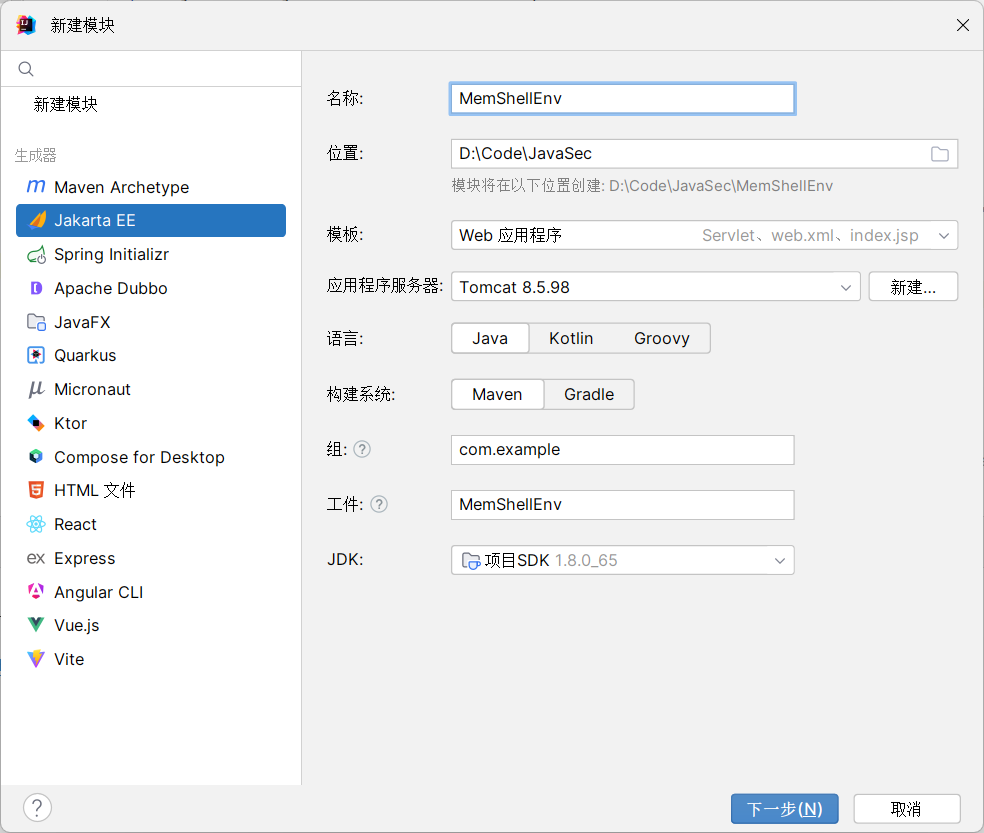Screen dimensions: 984x833
Task: Click the 工件 field MemShellEnv
Action: coord(623,505)
